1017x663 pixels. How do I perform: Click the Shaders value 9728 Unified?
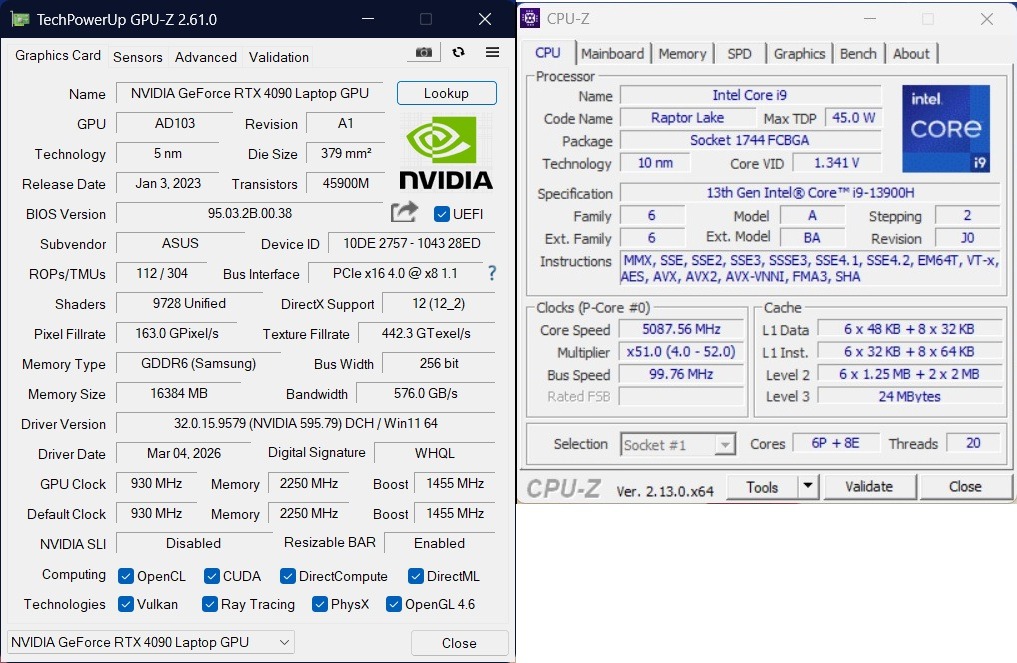tap(189, 303)
